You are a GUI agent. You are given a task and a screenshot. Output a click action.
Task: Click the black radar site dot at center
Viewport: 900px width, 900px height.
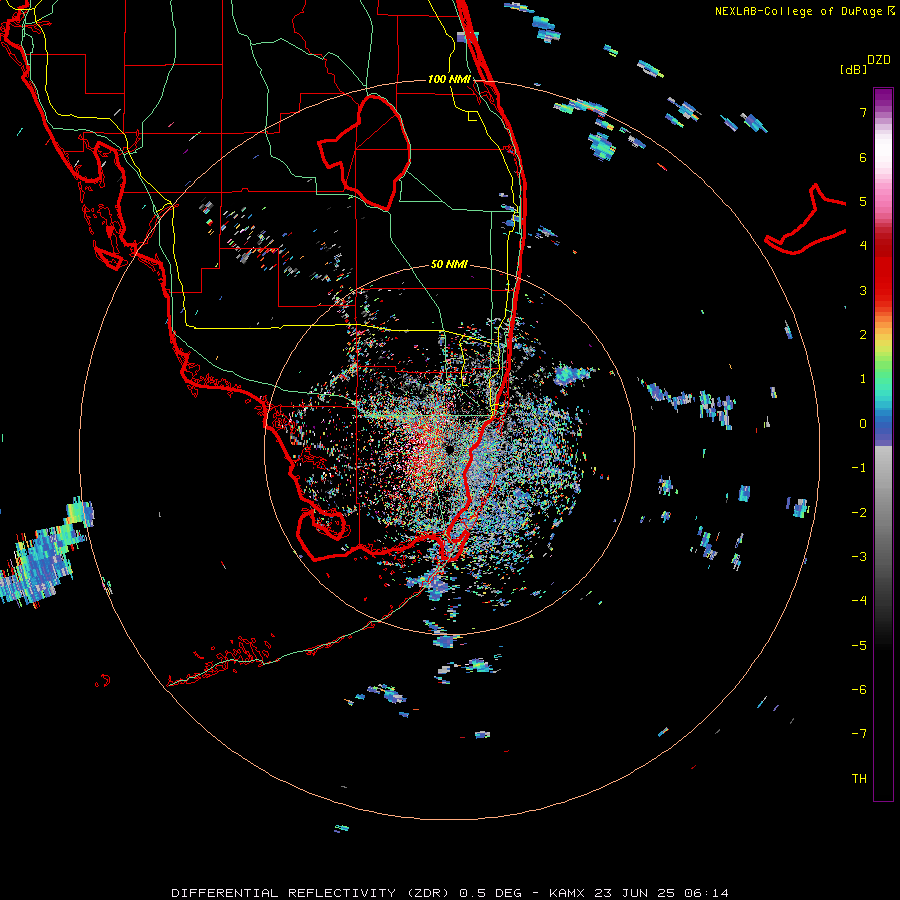coord(449,449)
